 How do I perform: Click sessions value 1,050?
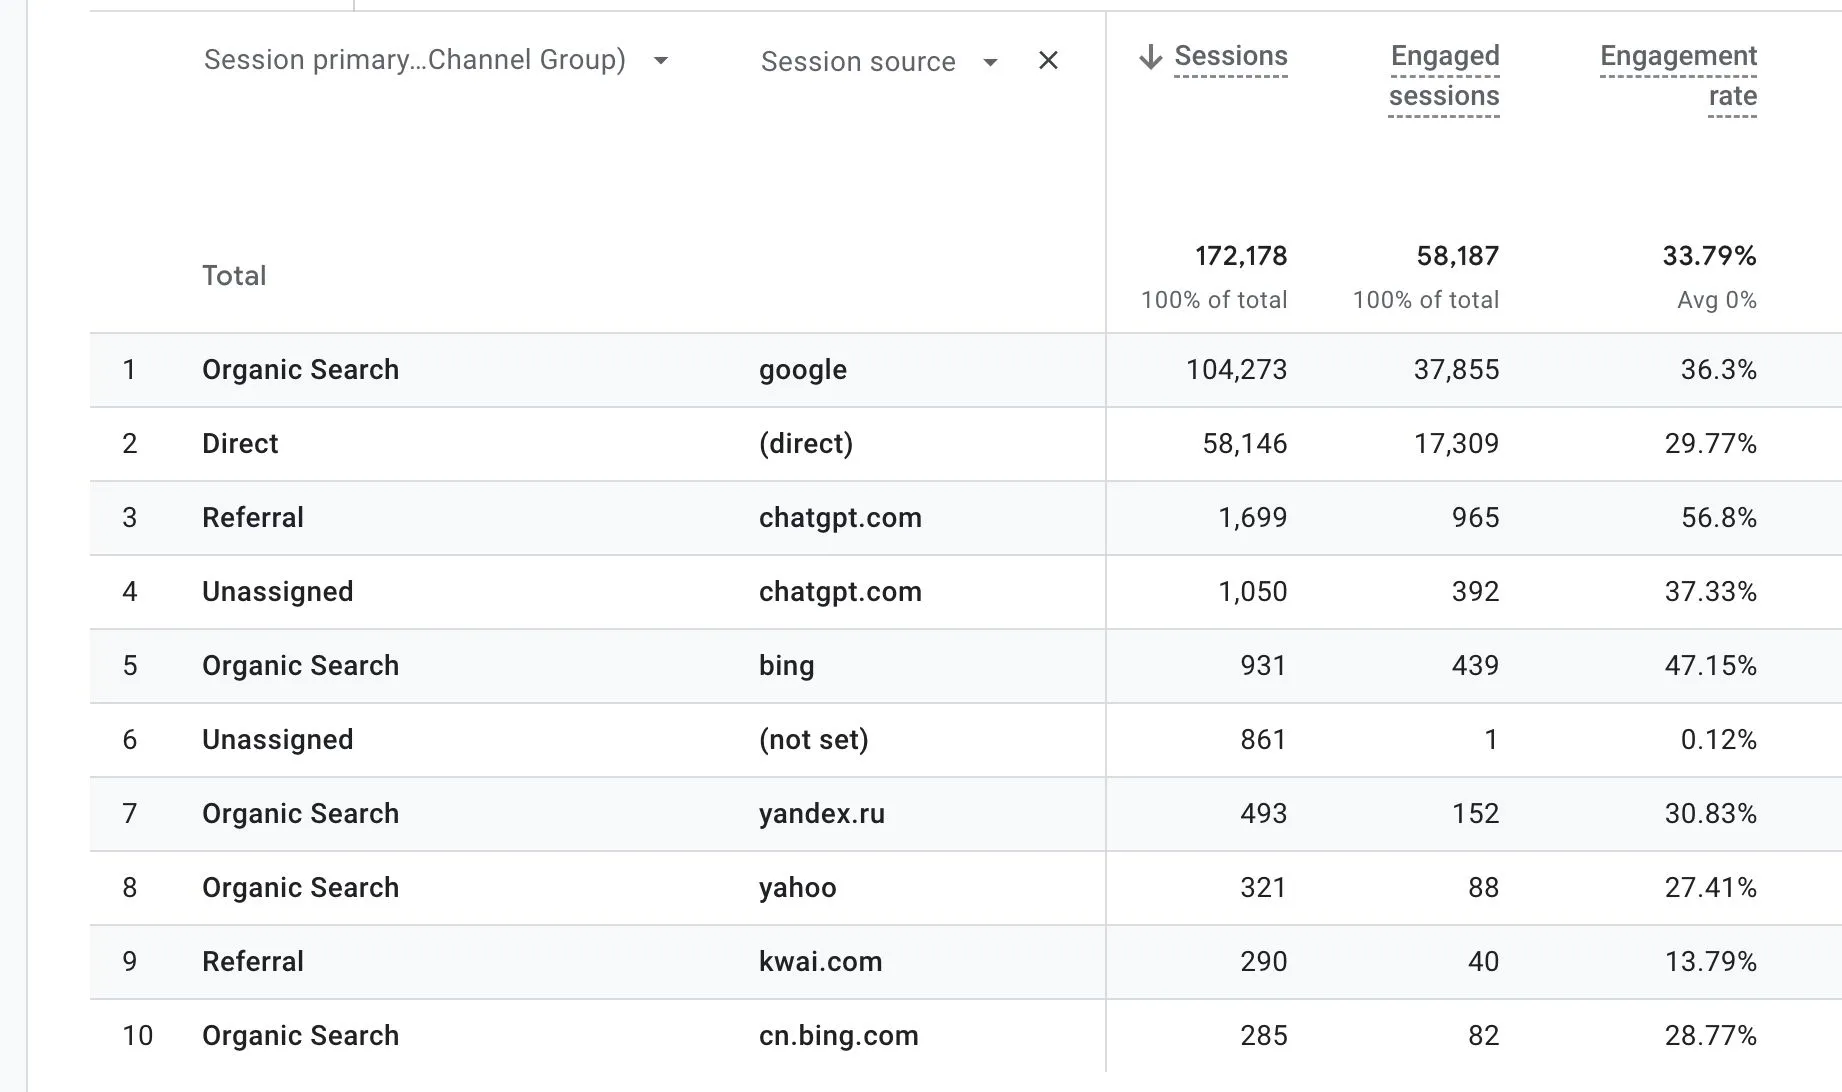click(1252, 592)
